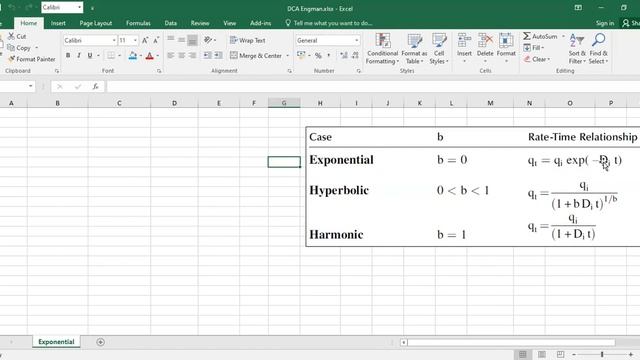Screen dimensions: 640x360
Task: Click Merge & Center
Action: pyautogui.click(x=256, y=56)
